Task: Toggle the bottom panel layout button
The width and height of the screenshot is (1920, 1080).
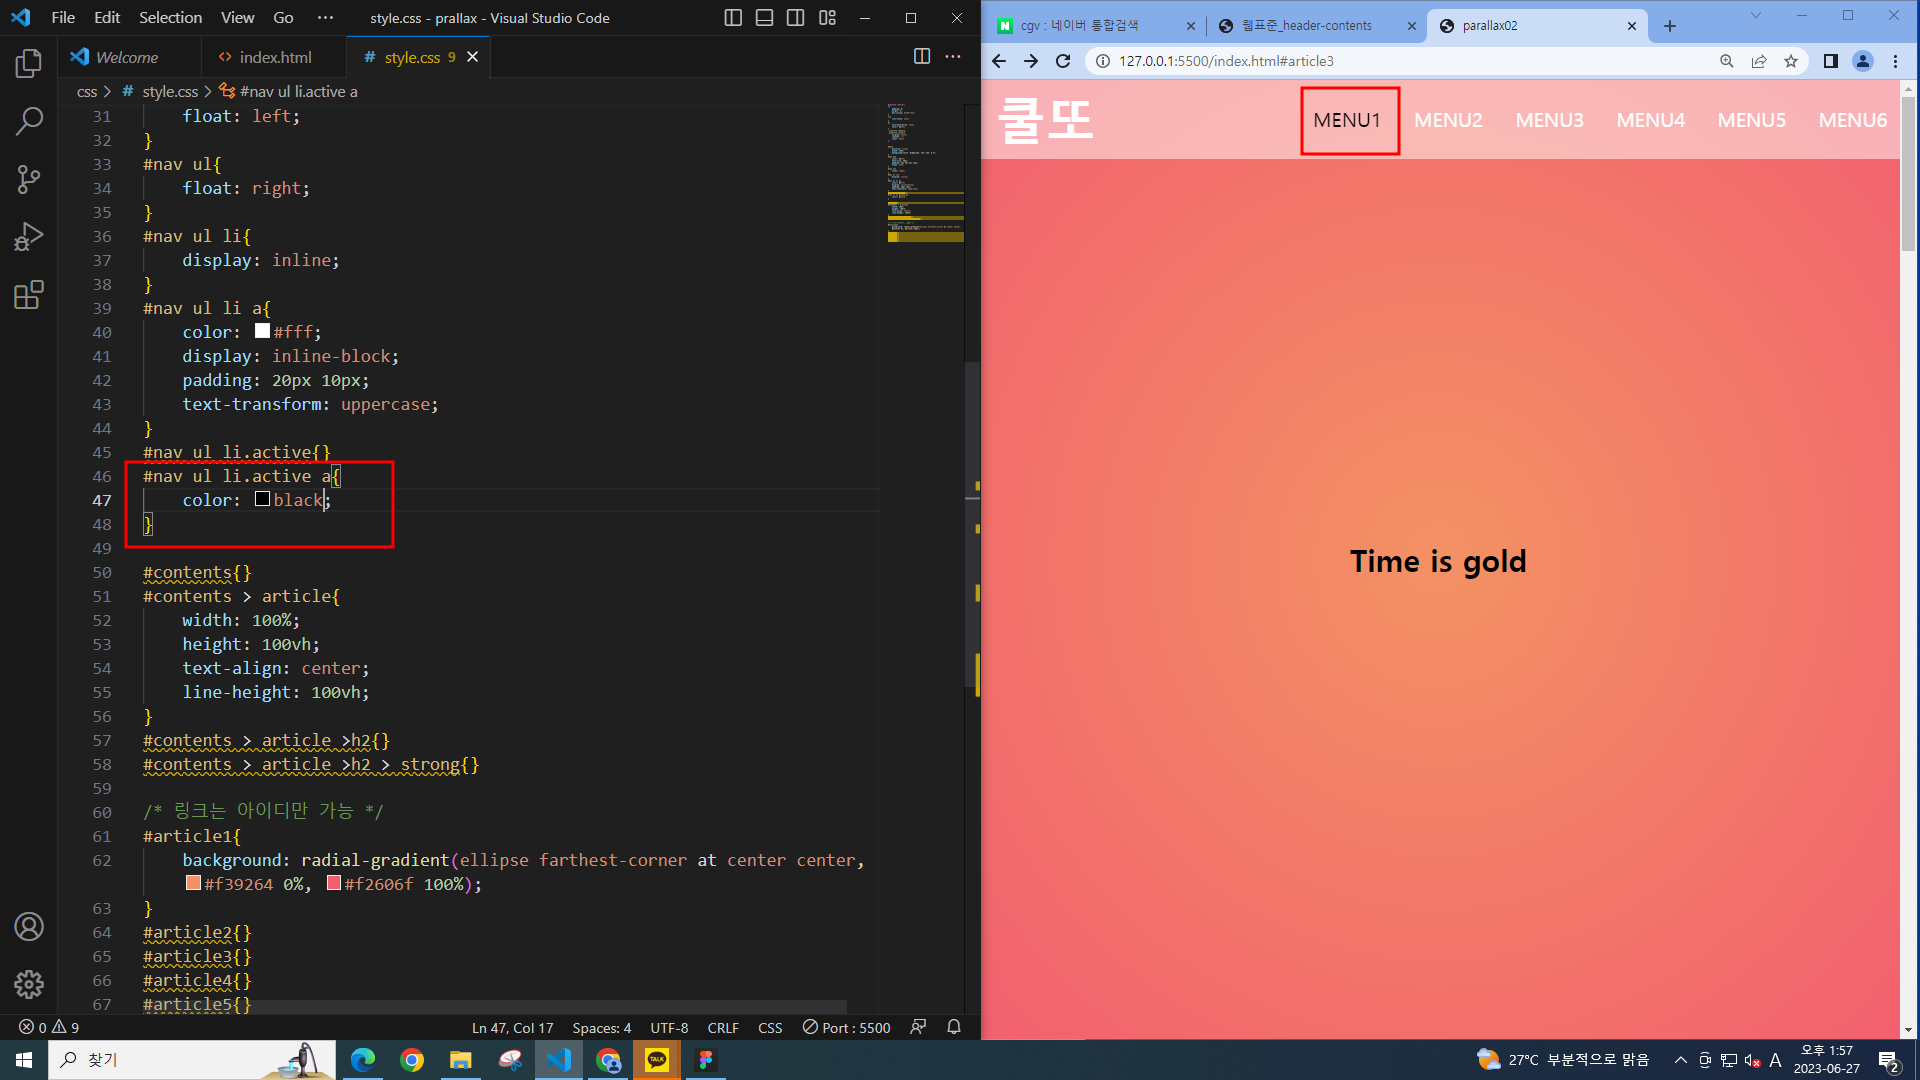Action: pos(764,18)
